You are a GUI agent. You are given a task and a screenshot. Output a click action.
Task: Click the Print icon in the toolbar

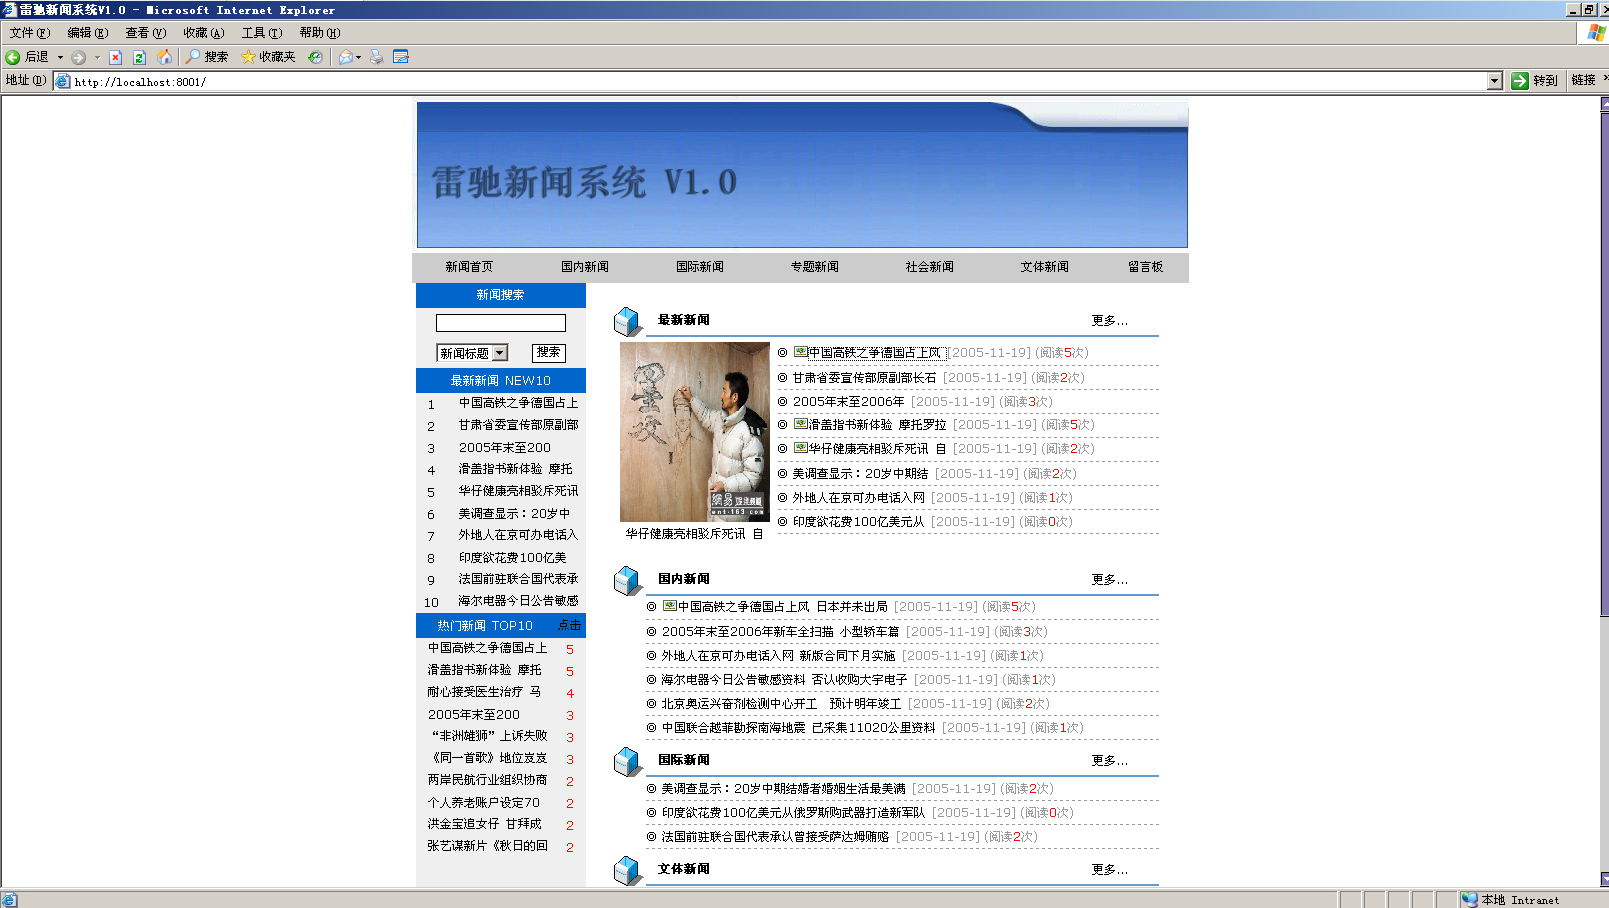(x=375, y=57)
